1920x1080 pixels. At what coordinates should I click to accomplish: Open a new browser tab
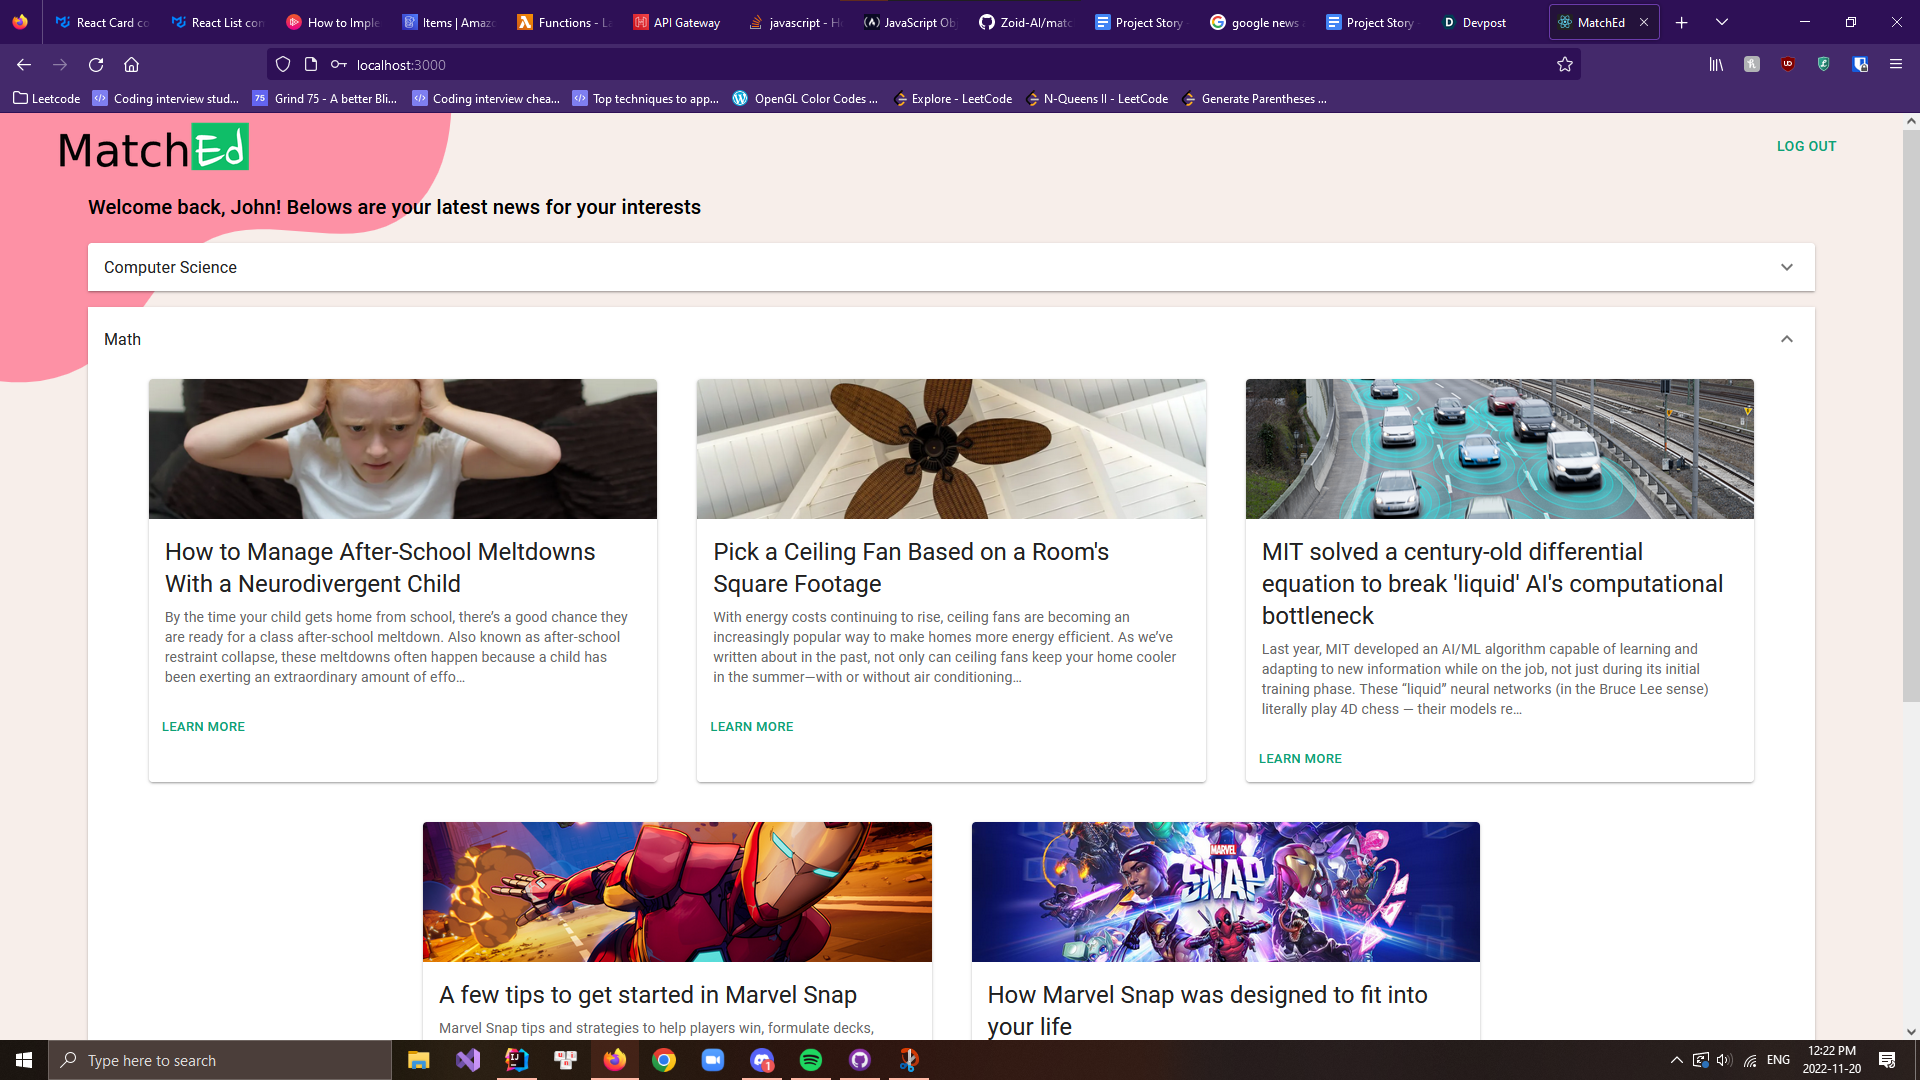click(x=1682, y=22)
